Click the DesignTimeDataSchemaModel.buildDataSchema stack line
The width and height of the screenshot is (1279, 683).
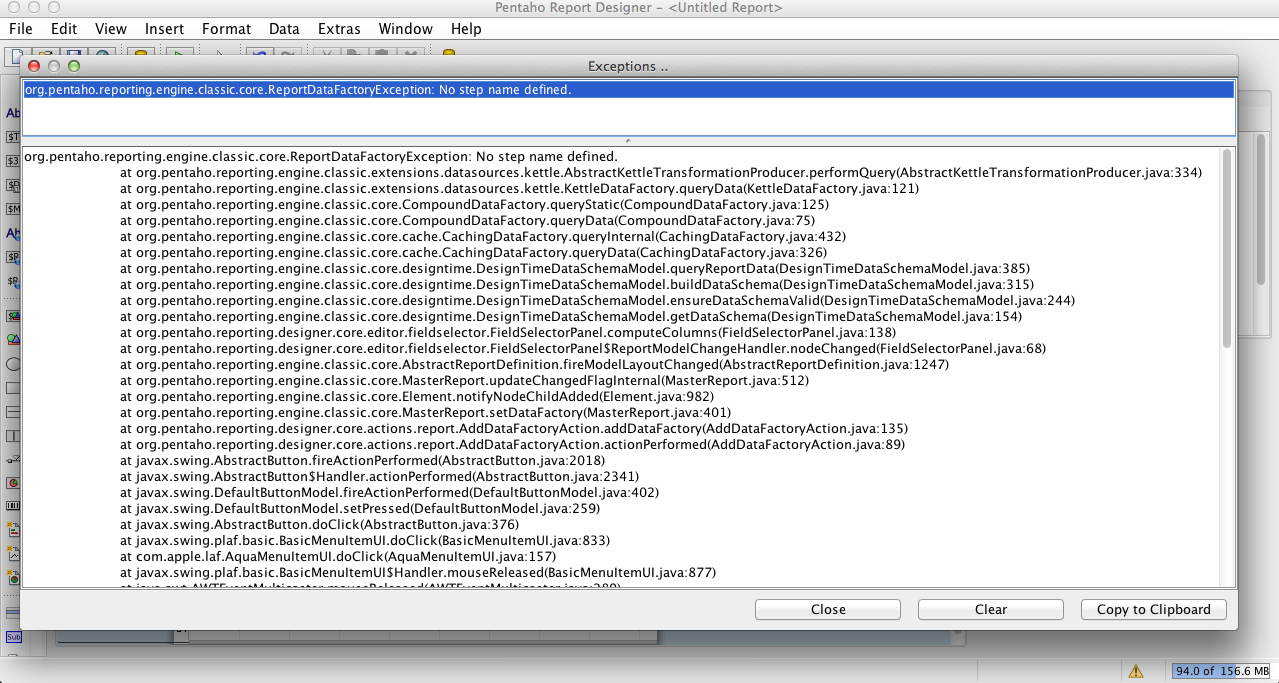(577, 284)
